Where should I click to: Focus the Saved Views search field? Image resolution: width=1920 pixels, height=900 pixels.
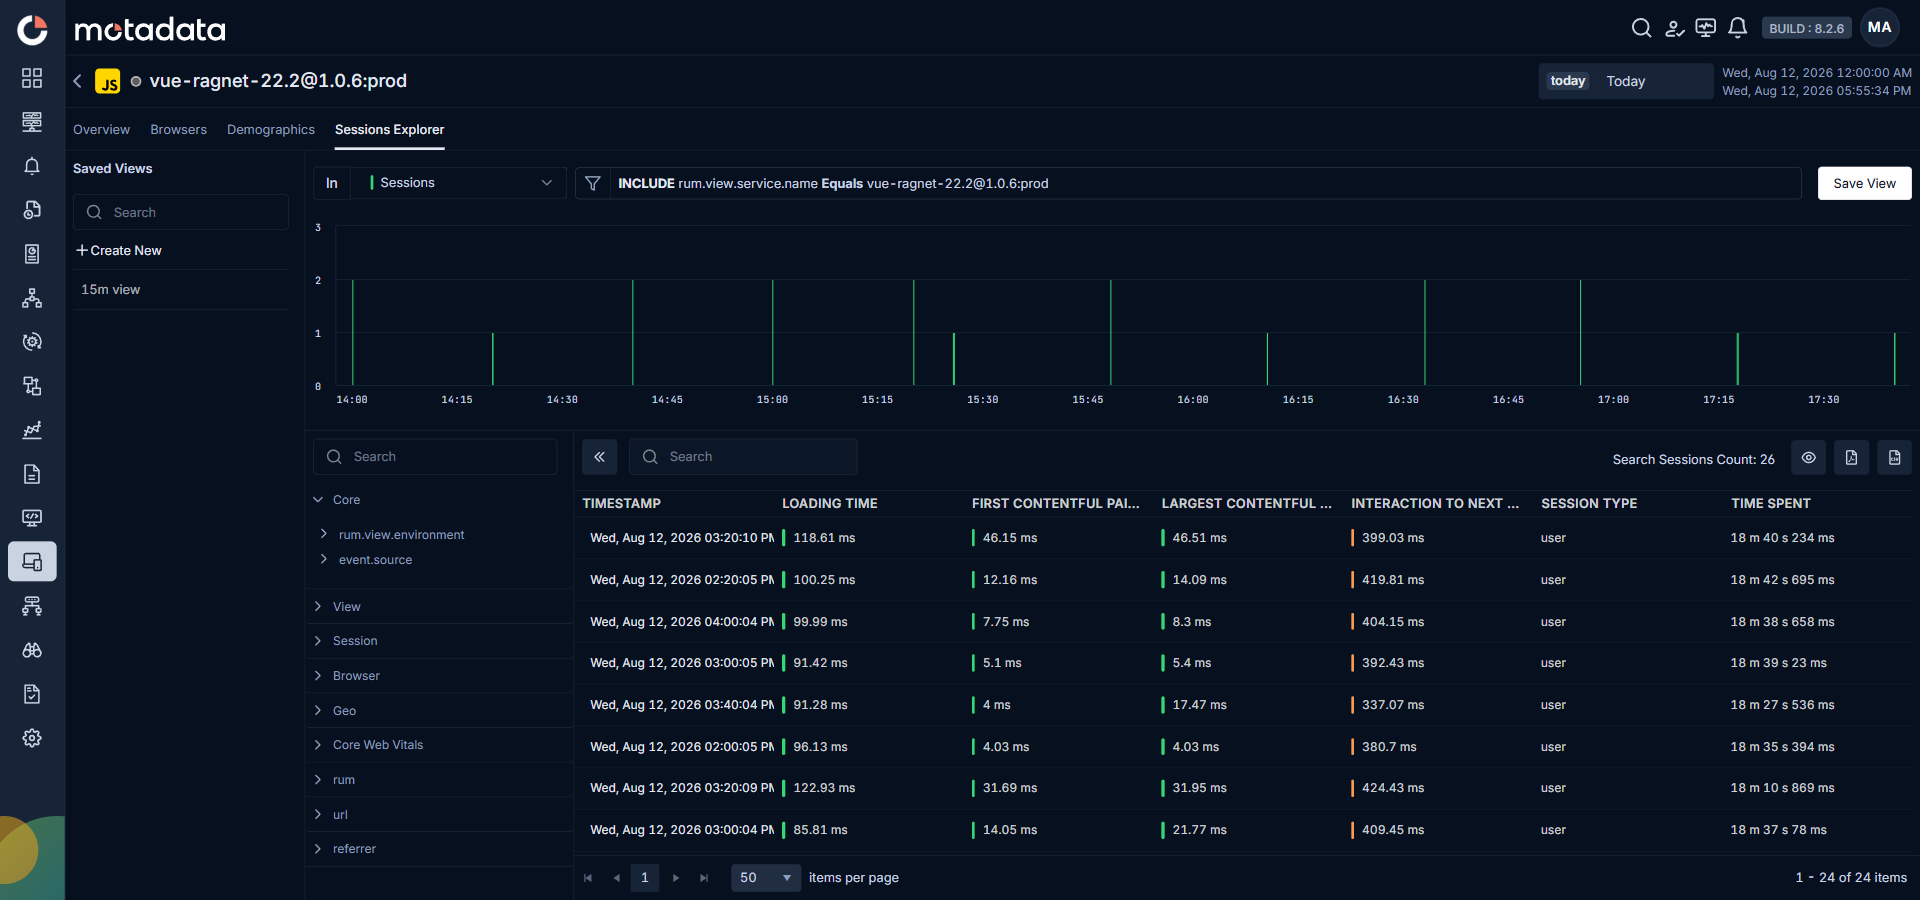pos(181,212)
